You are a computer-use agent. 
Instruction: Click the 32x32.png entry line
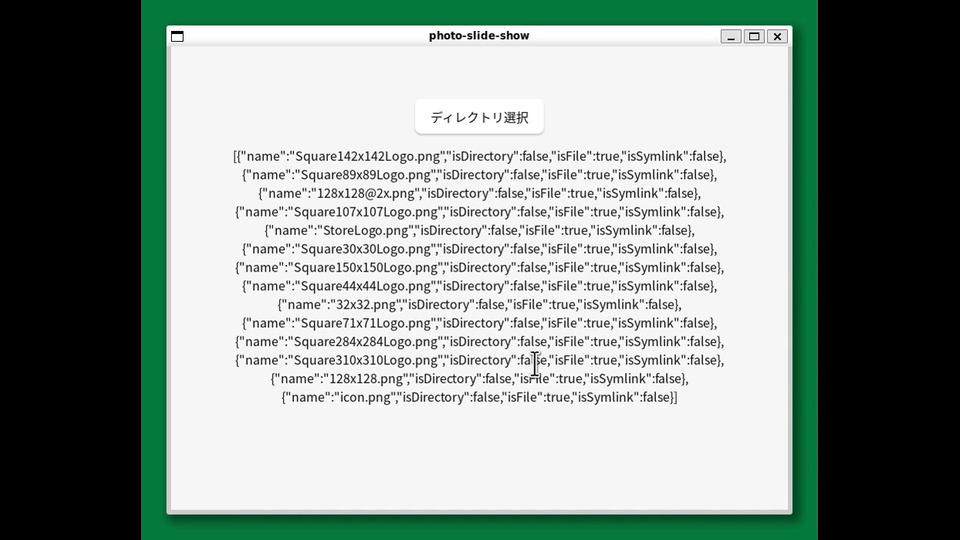tap(479, 304)
